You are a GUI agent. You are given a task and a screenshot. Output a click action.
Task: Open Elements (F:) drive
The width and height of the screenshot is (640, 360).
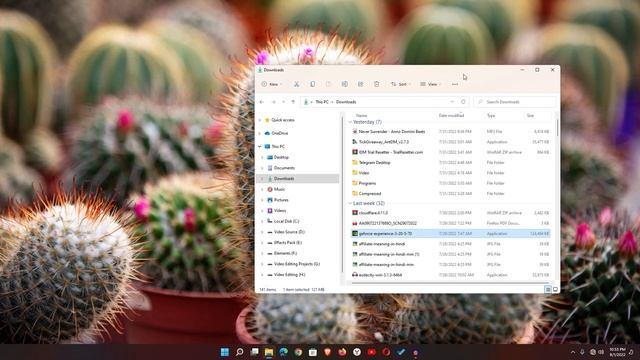[285, 253]
